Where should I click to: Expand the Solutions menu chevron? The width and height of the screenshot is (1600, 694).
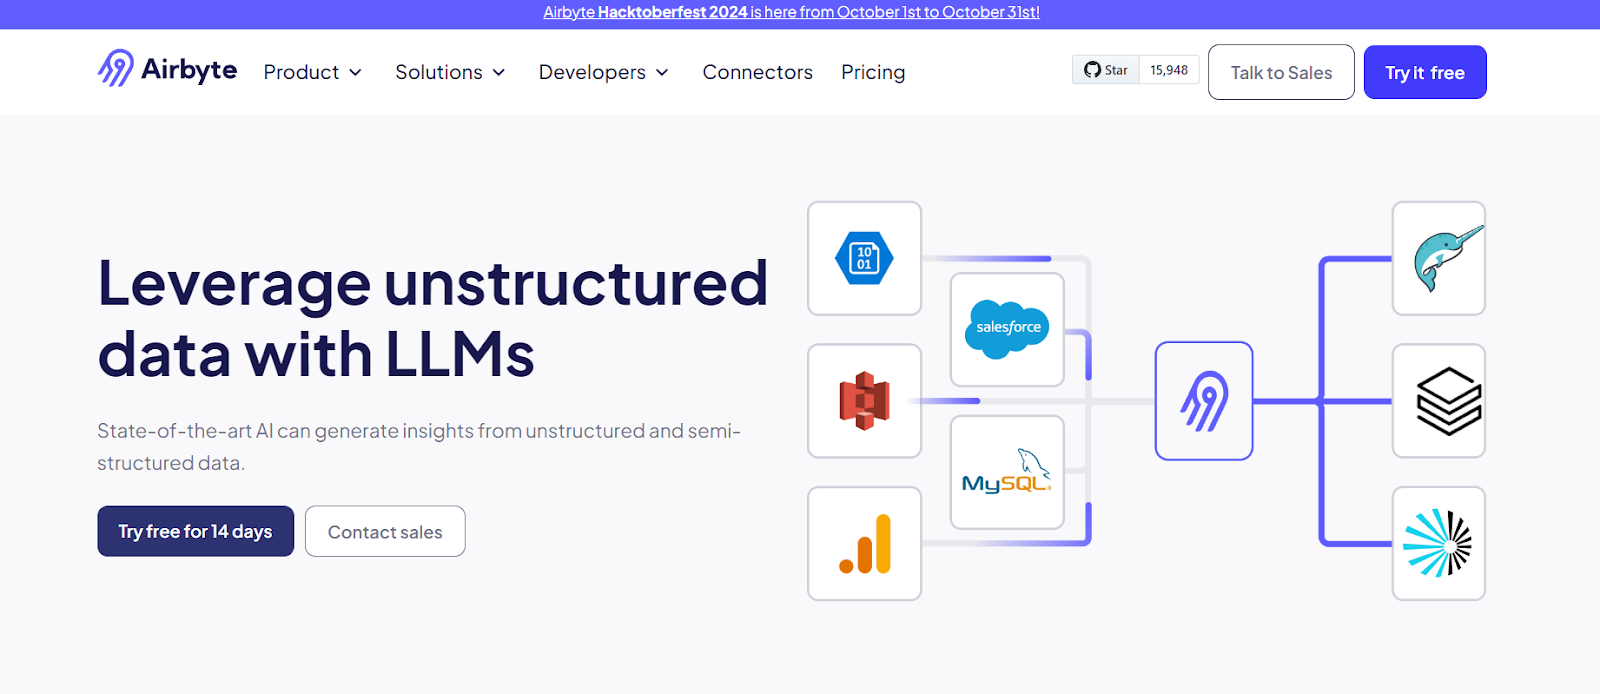click(x=499, y=72)
